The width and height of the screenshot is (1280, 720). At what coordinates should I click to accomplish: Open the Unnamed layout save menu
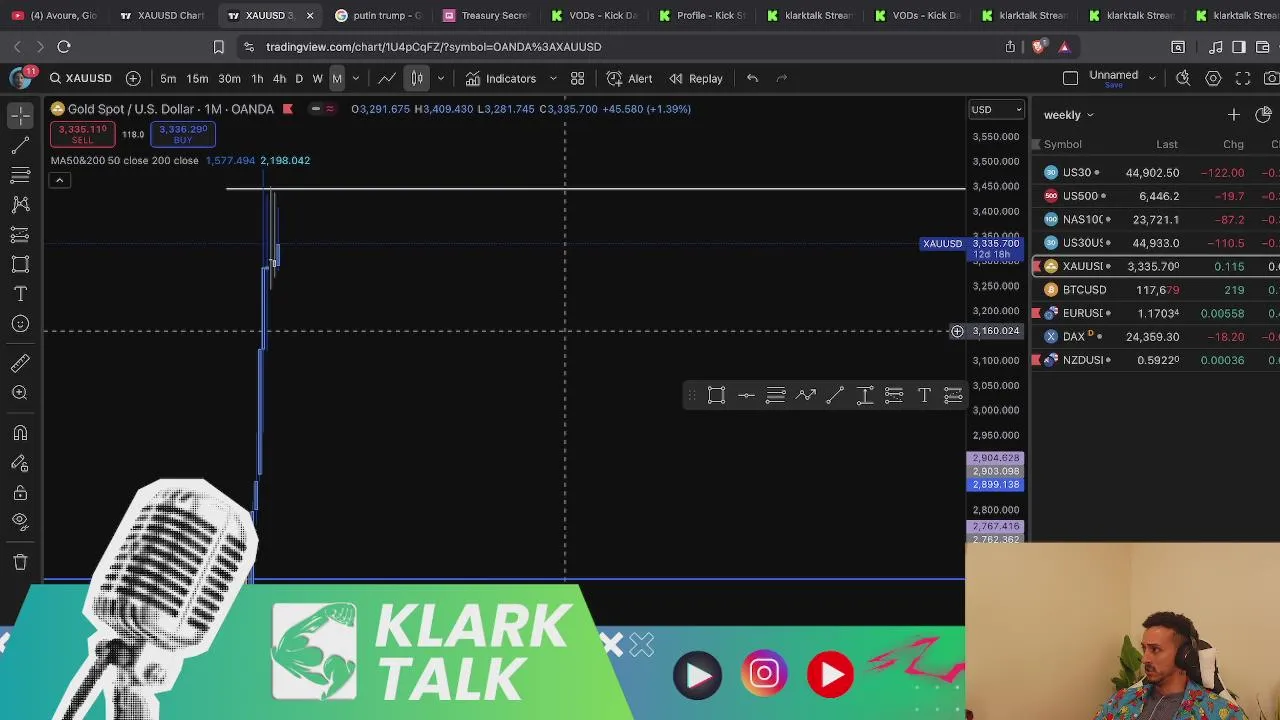1121,78
